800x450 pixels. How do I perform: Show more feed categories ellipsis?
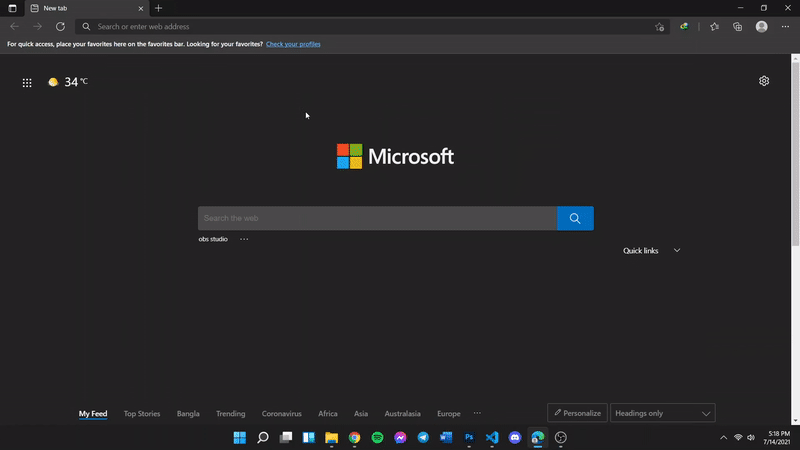pyautogui.click(x=477, y=413)
